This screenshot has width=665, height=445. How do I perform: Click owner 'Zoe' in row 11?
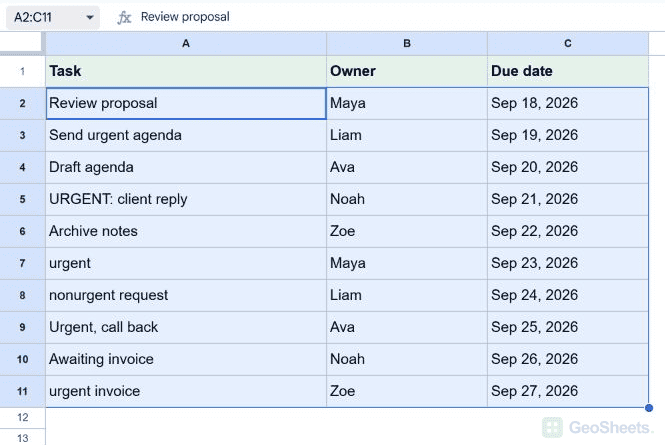(407, 391)
